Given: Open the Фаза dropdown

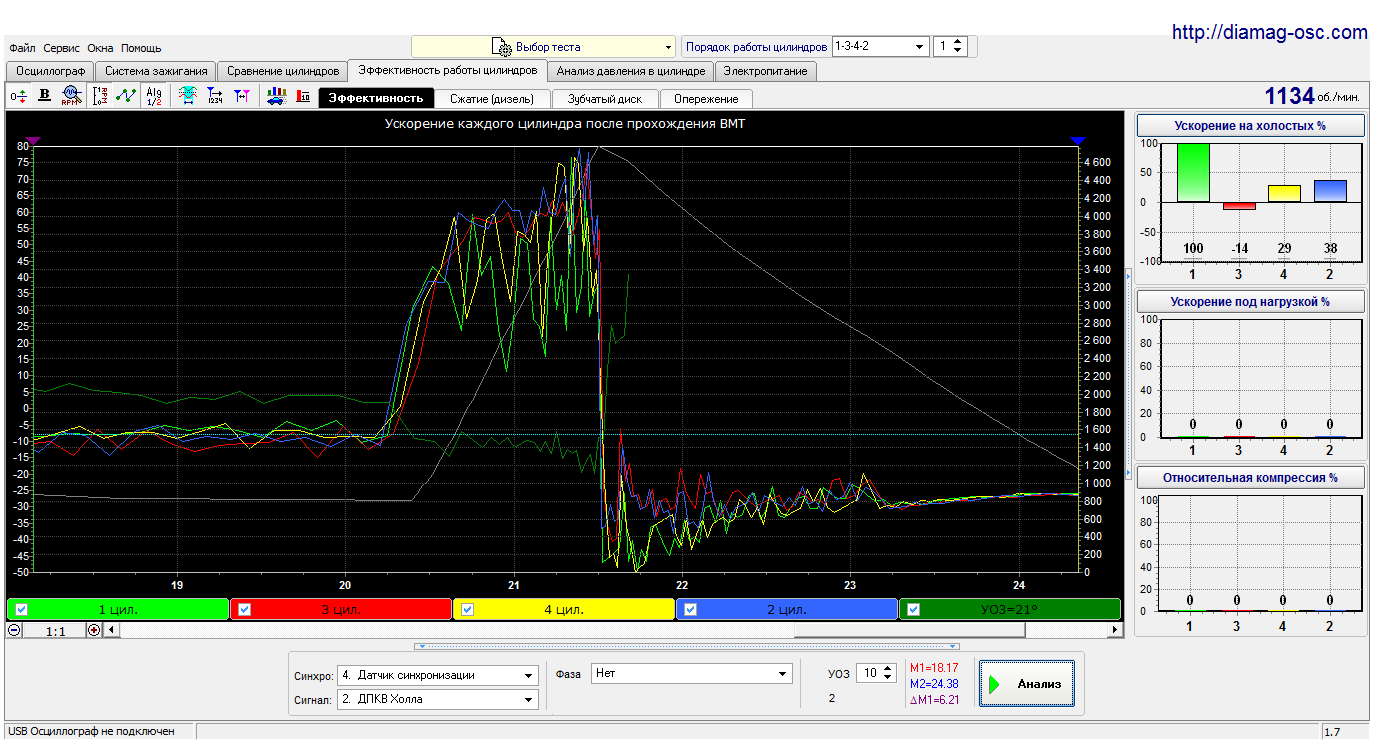Looking at the screenshot, I should 692,674.
